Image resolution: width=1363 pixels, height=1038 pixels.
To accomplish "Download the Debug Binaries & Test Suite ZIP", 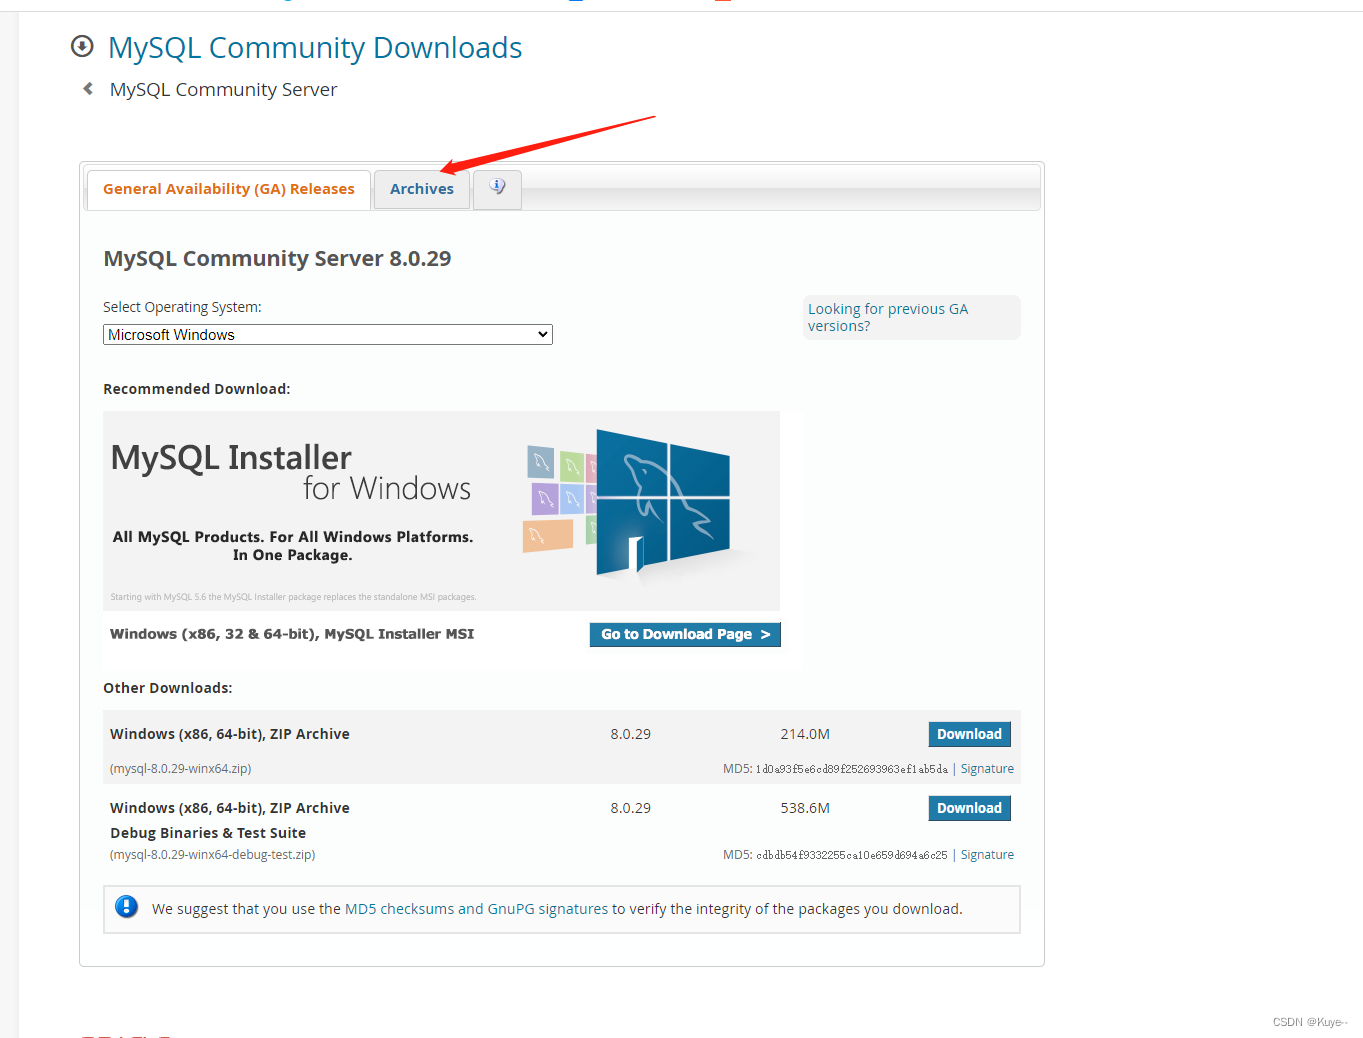I will click(x=969, y=808).
